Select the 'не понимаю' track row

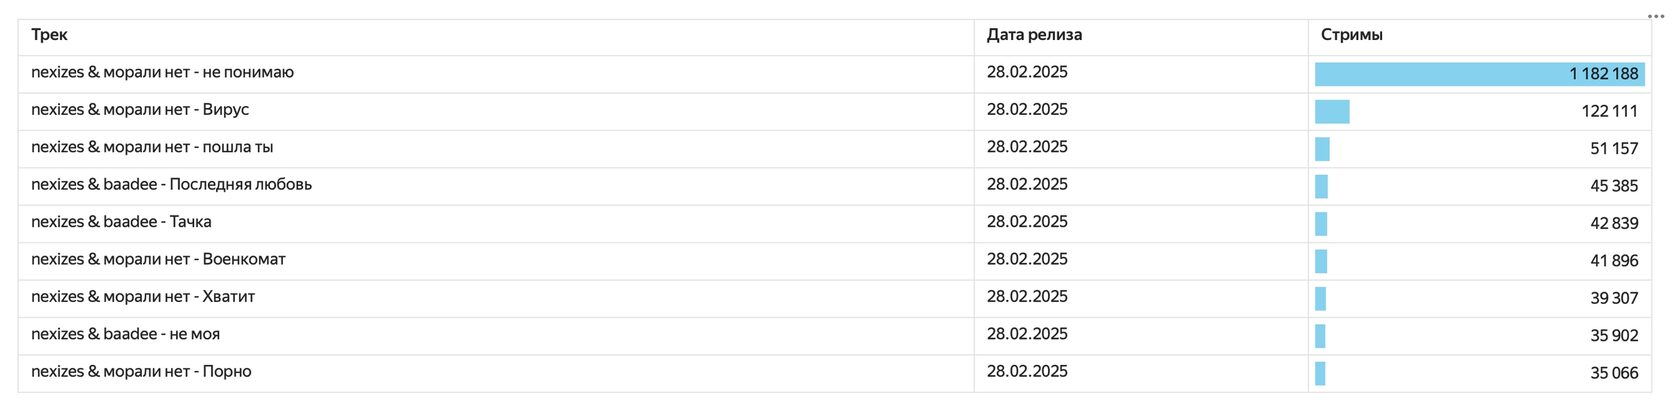pyautogui.click(x=834, y=74)
